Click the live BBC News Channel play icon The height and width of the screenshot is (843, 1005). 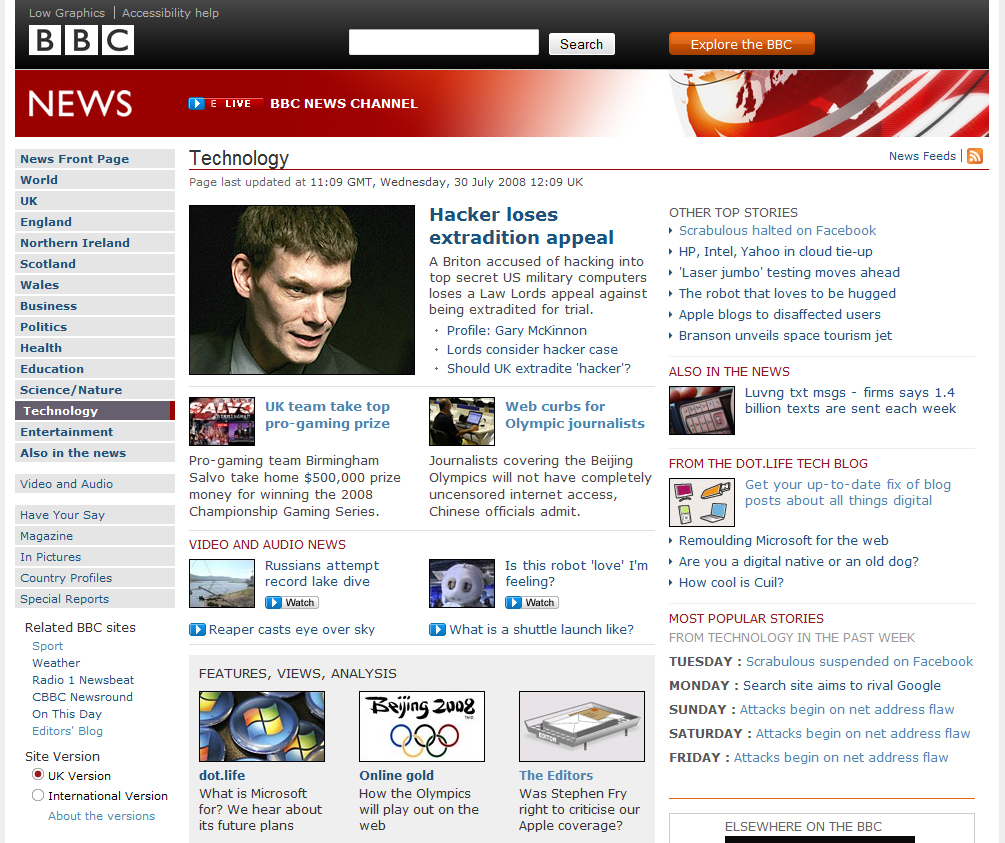[x=197, y=103]
